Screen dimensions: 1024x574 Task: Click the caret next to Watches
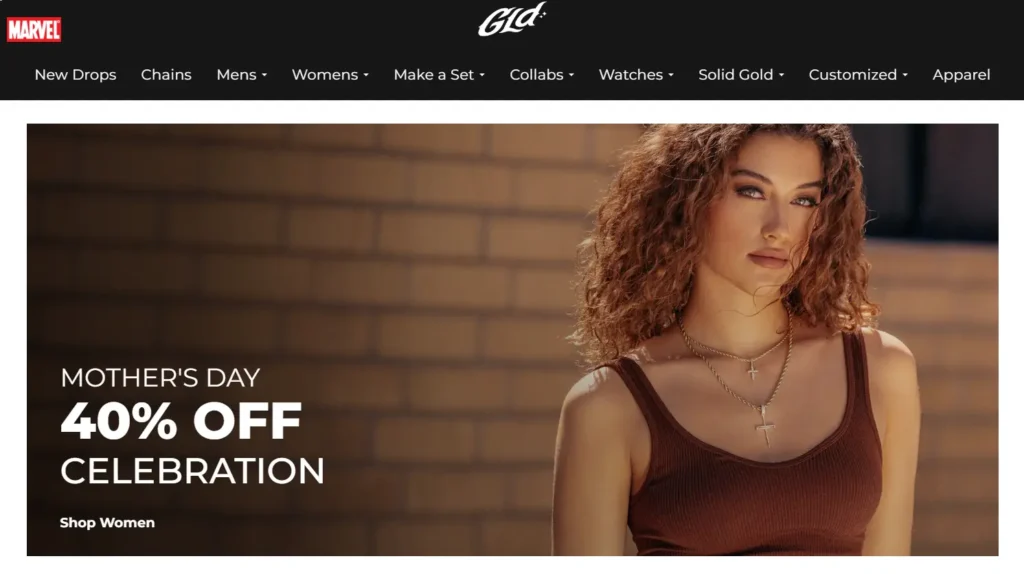coord(671,75)
